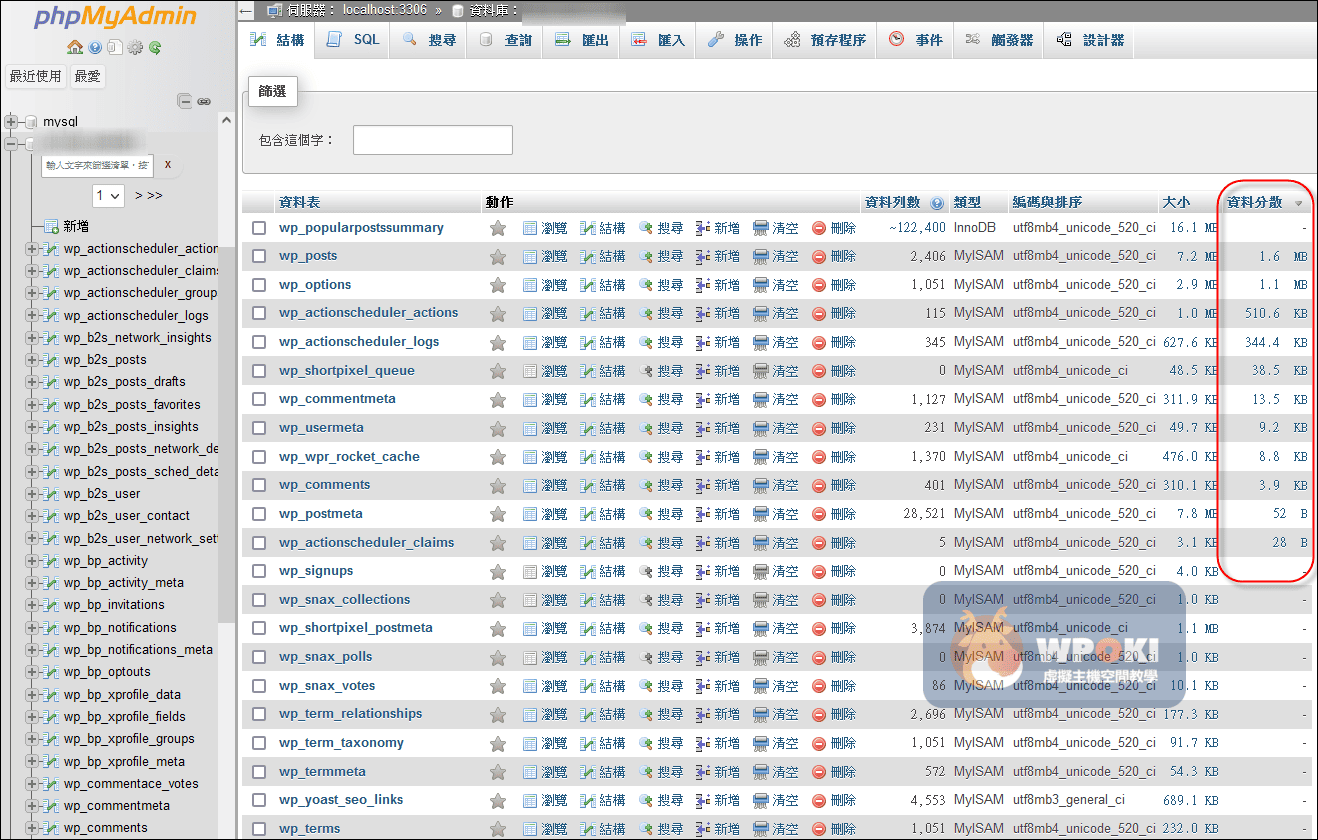Click the 包含這個字 filter text field

pyautogui.click(x=432, y=140)
